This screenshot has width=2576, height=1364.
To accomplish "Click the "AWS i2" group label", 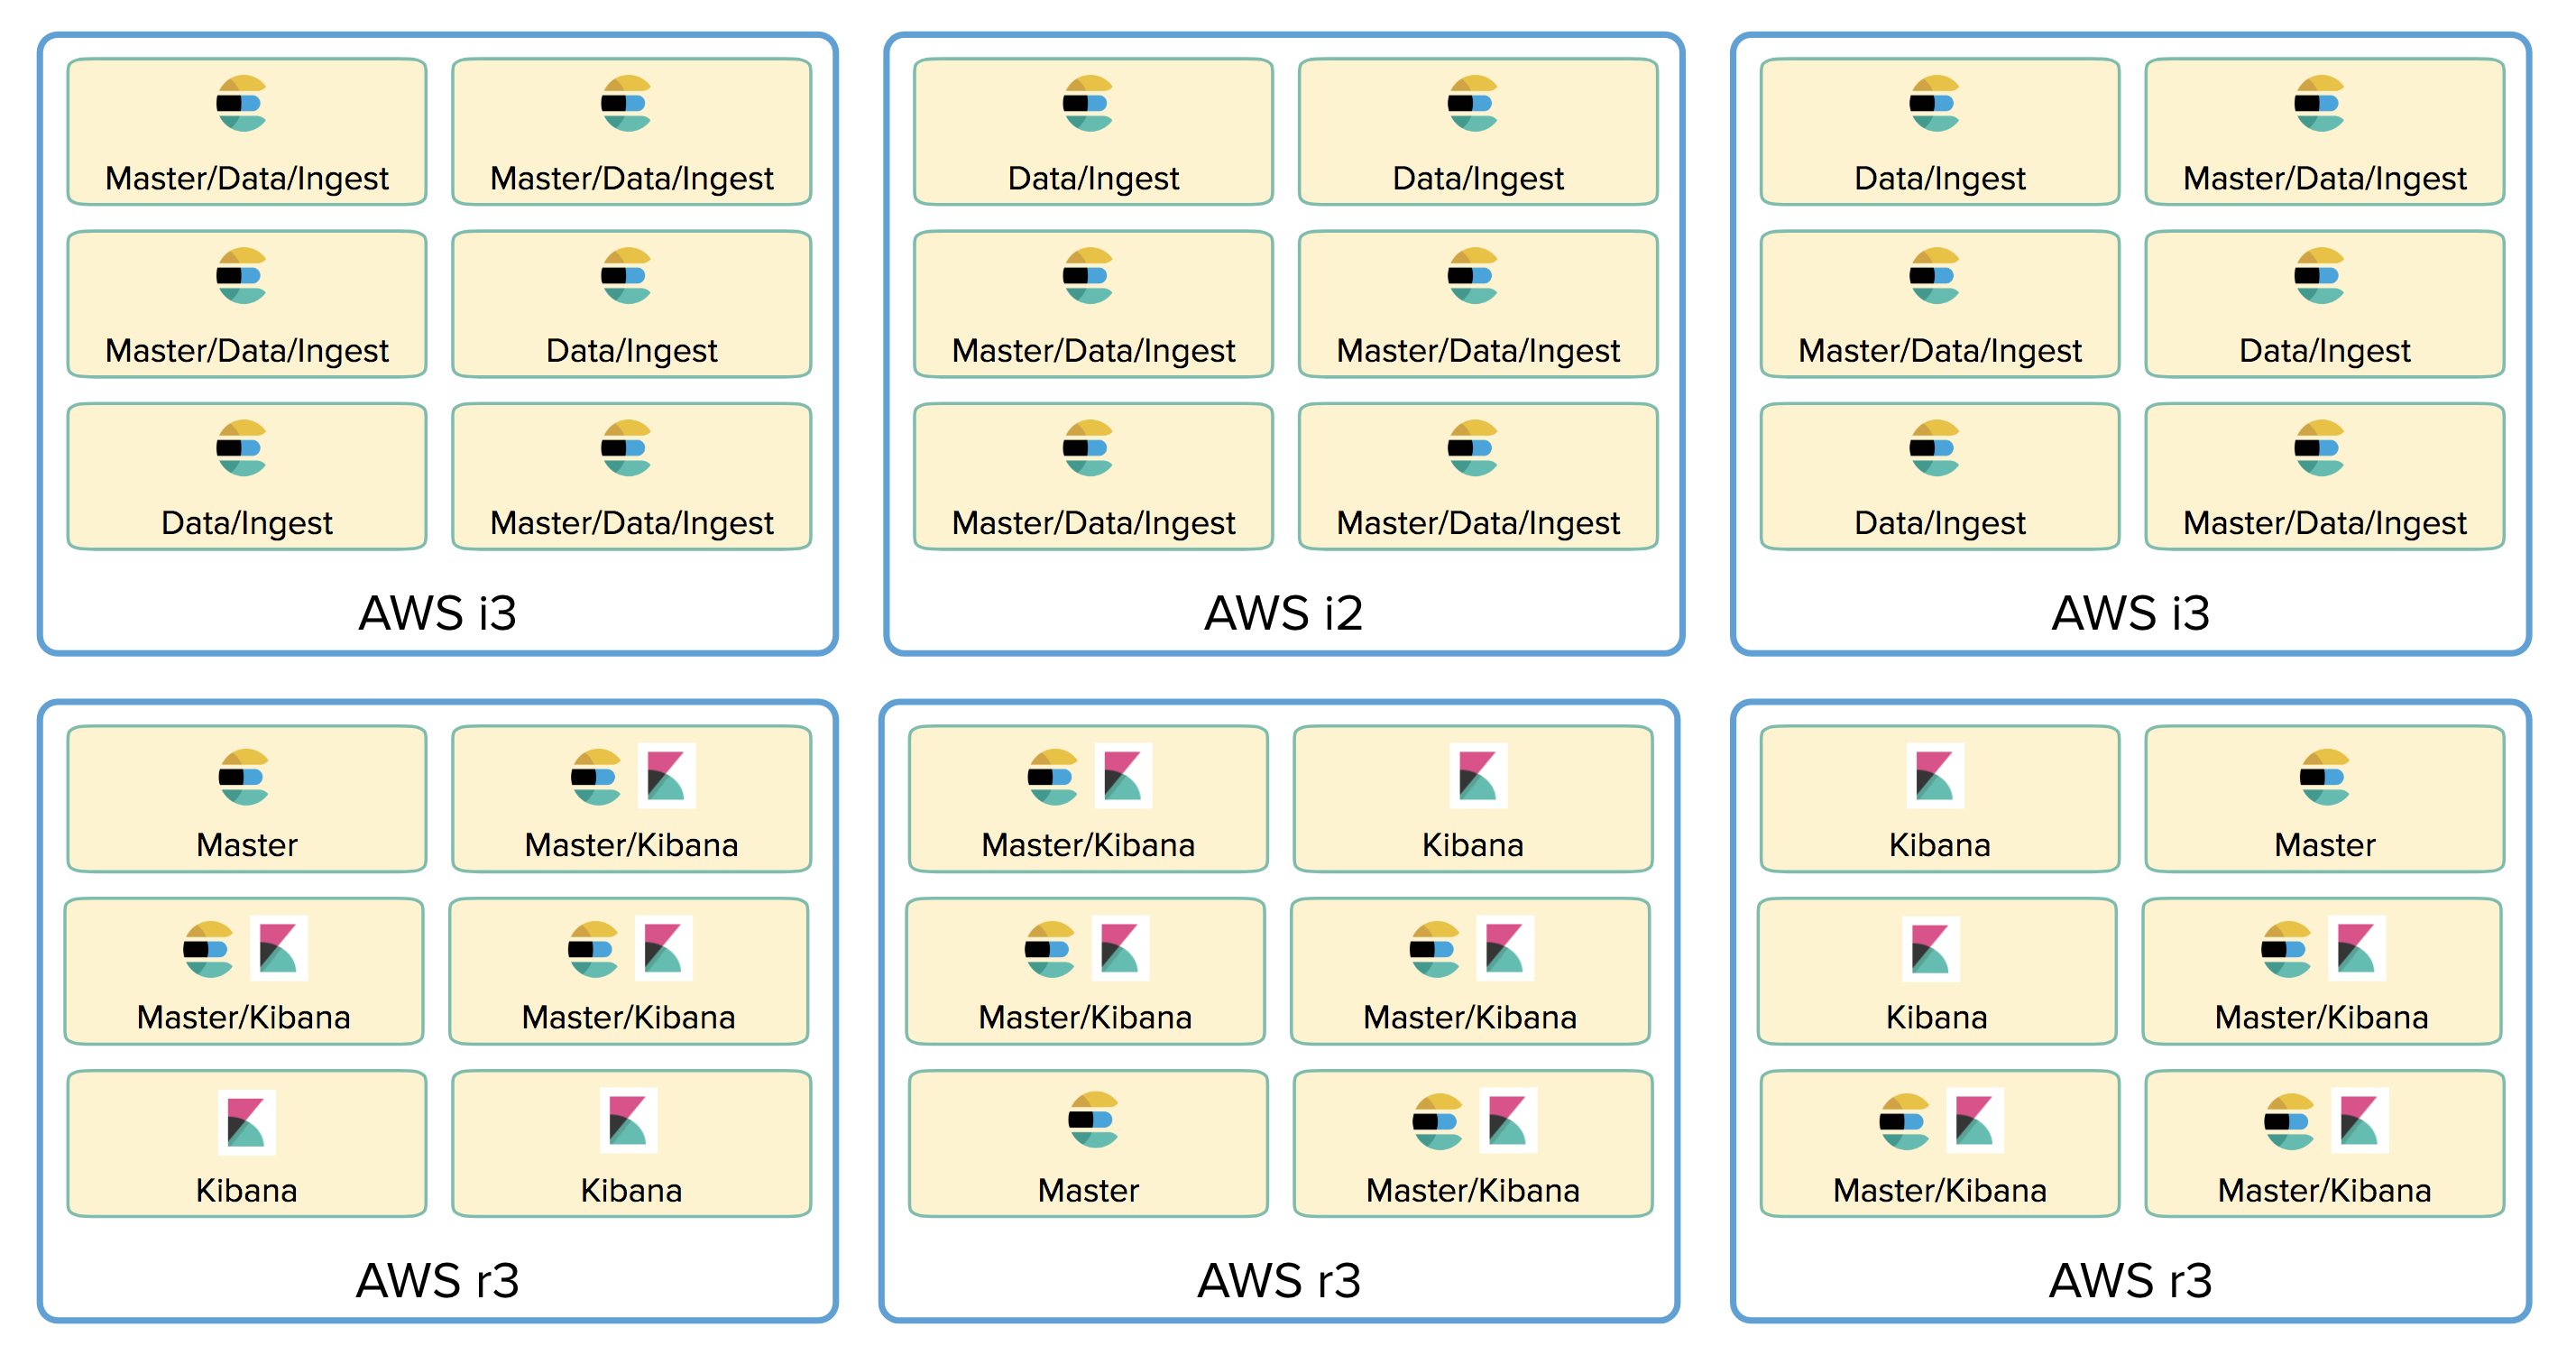I will click(1283, 613).
